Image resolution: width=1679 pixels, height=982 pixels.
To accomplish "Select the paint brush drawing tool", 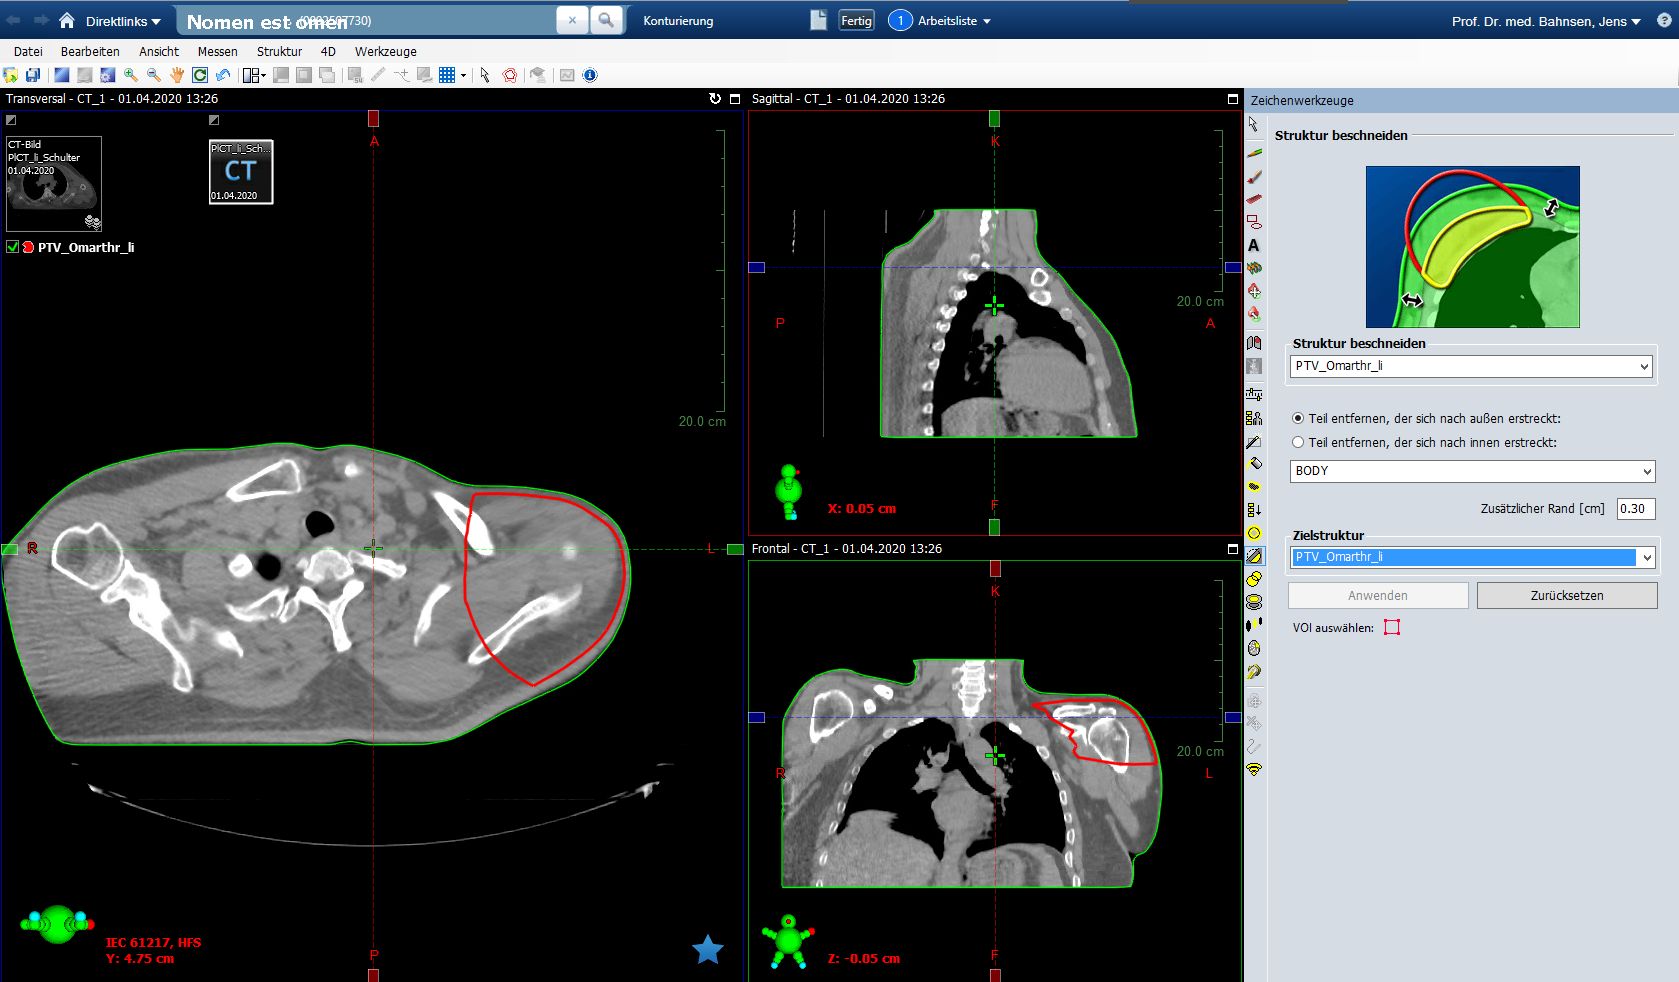I will tap(1254, 176).
